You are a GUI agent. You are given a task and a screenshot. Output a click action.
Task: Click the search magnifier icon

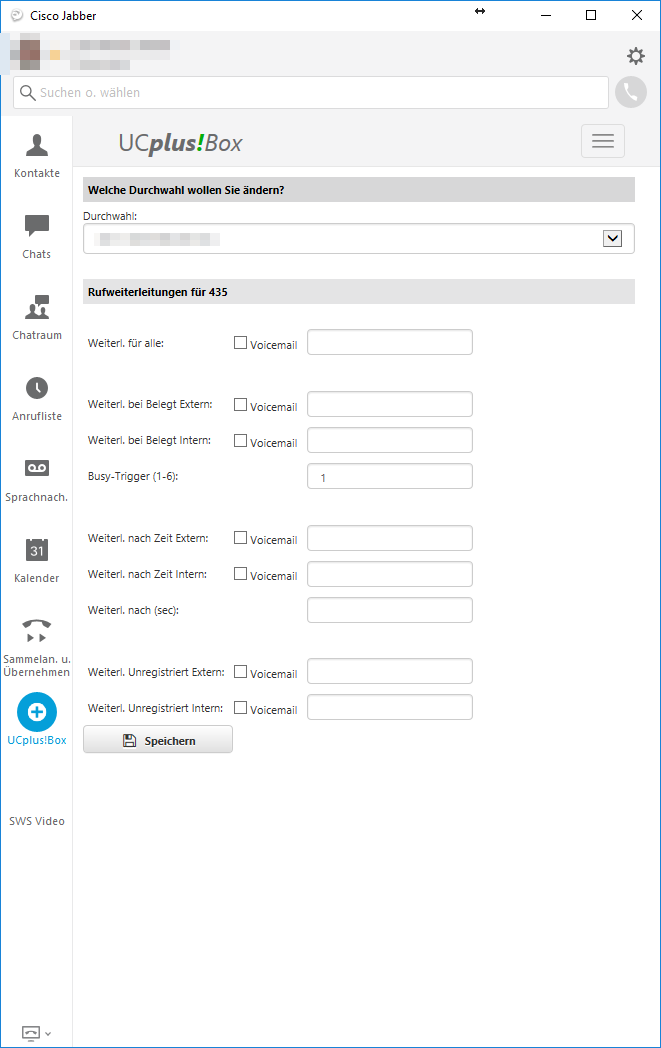click(27, 92)
